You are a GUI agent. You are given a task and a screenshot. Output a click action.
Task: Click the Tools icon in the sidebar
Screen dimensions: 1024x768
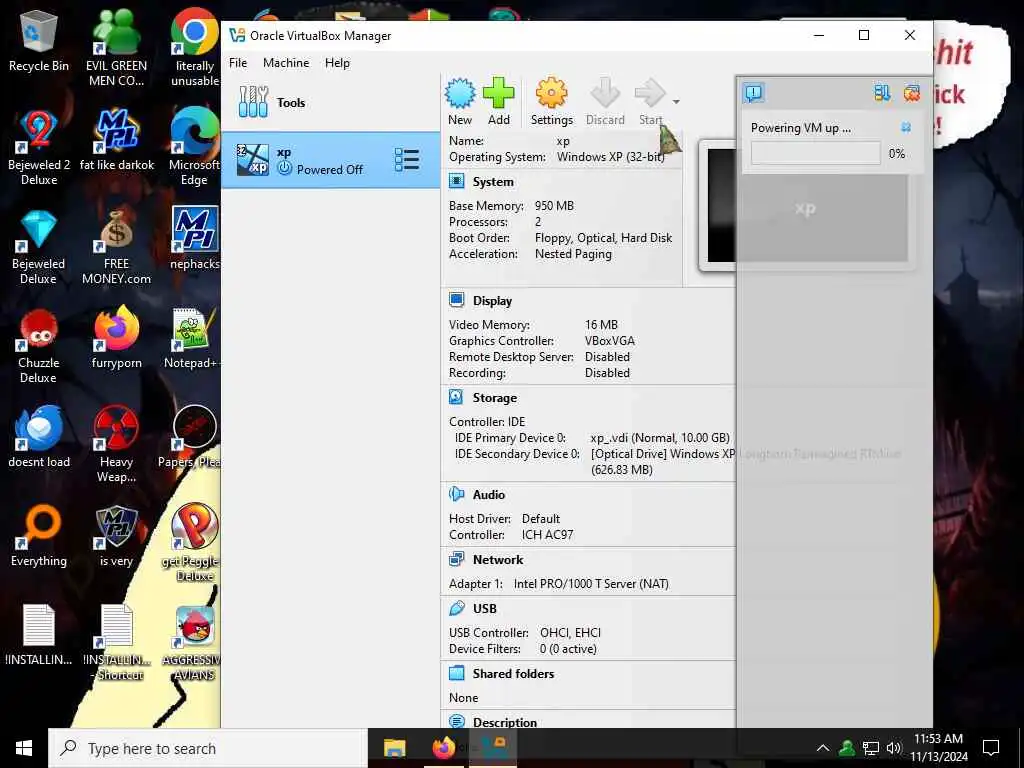click(253, 102)
